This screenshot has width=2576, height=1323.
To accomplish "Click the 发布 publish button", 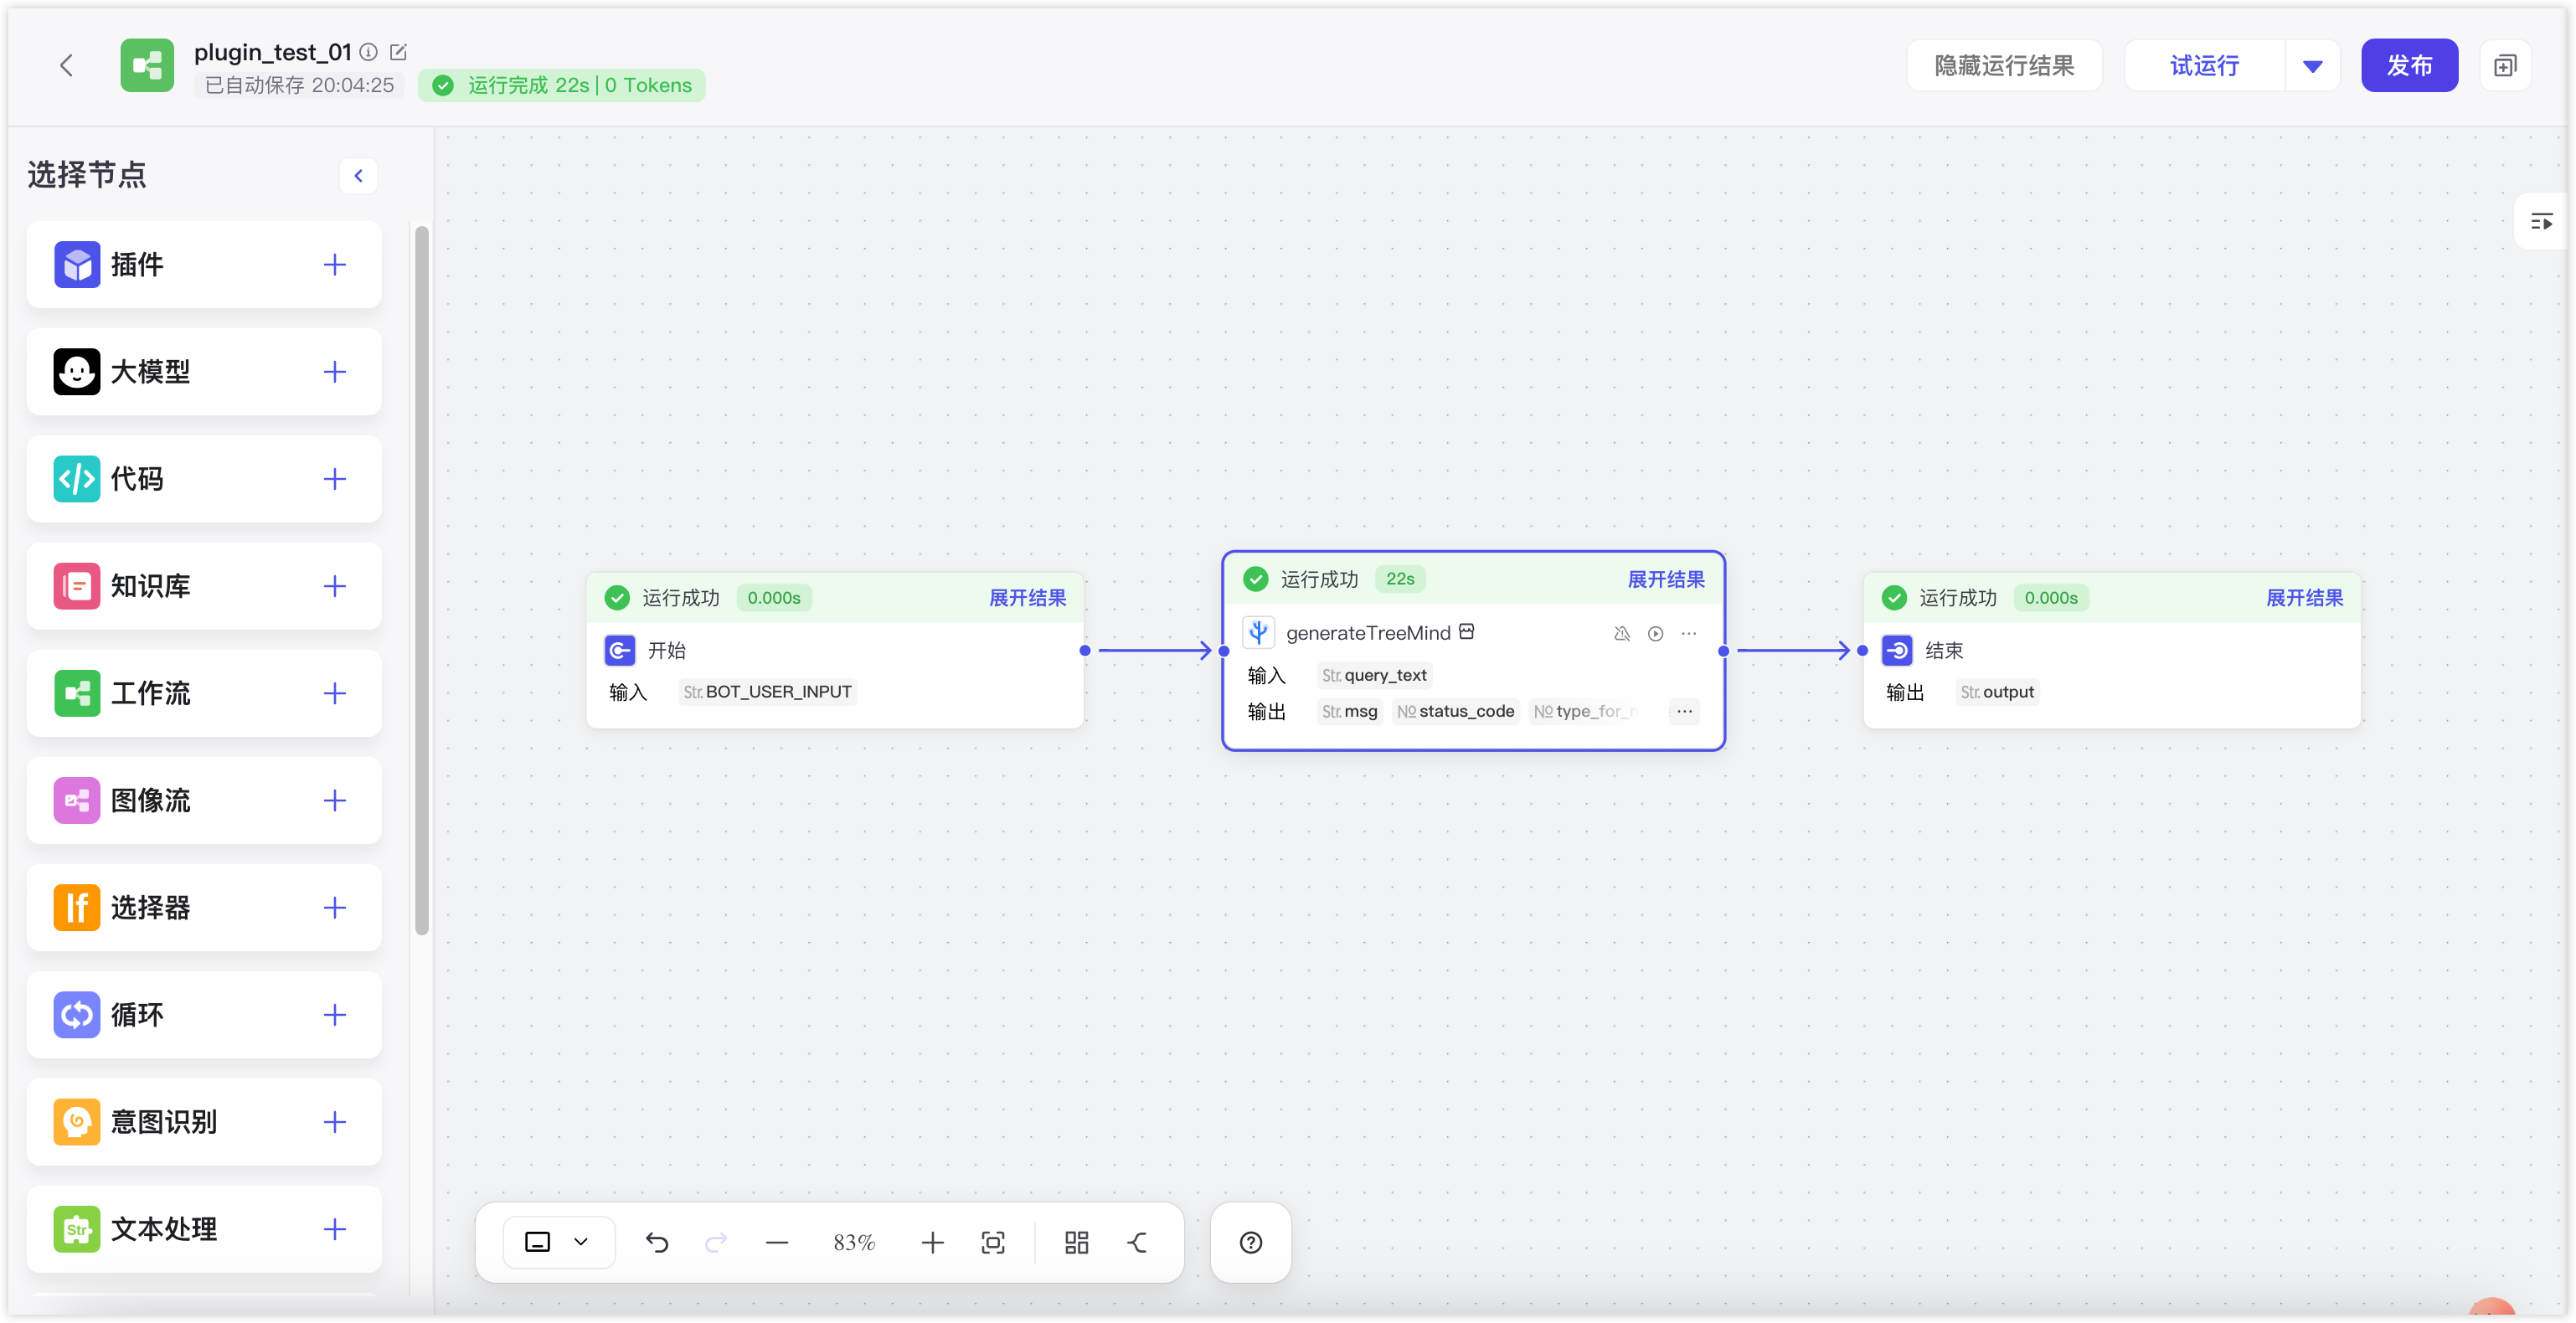I will (x=2408, y=66).
